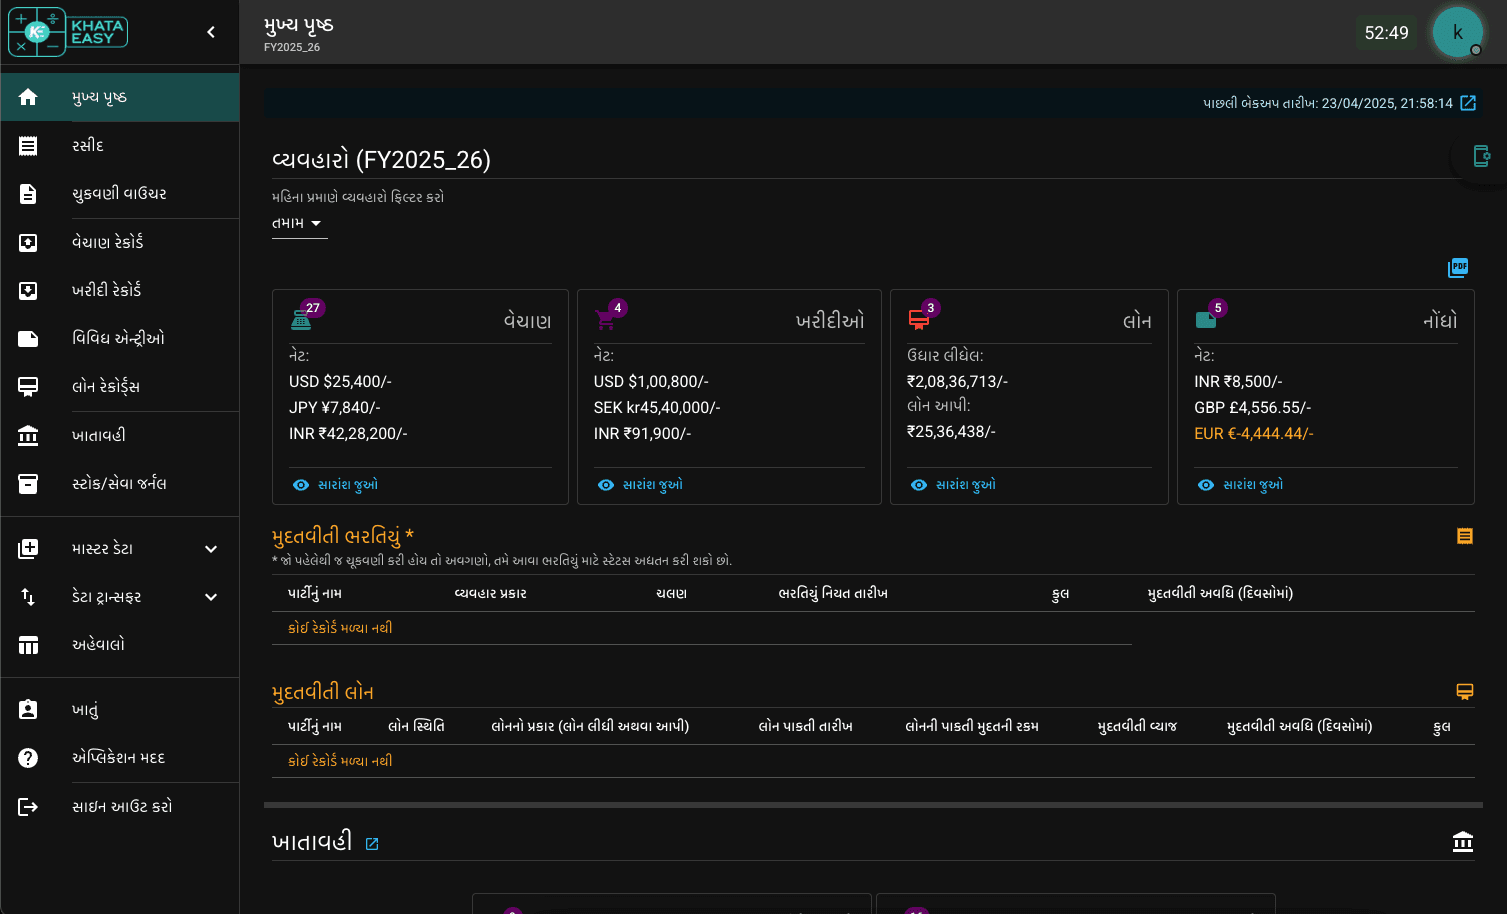
Task: Click the ભરતિયું નિયત તારીખ column header
Action: [x=833, y=593]
